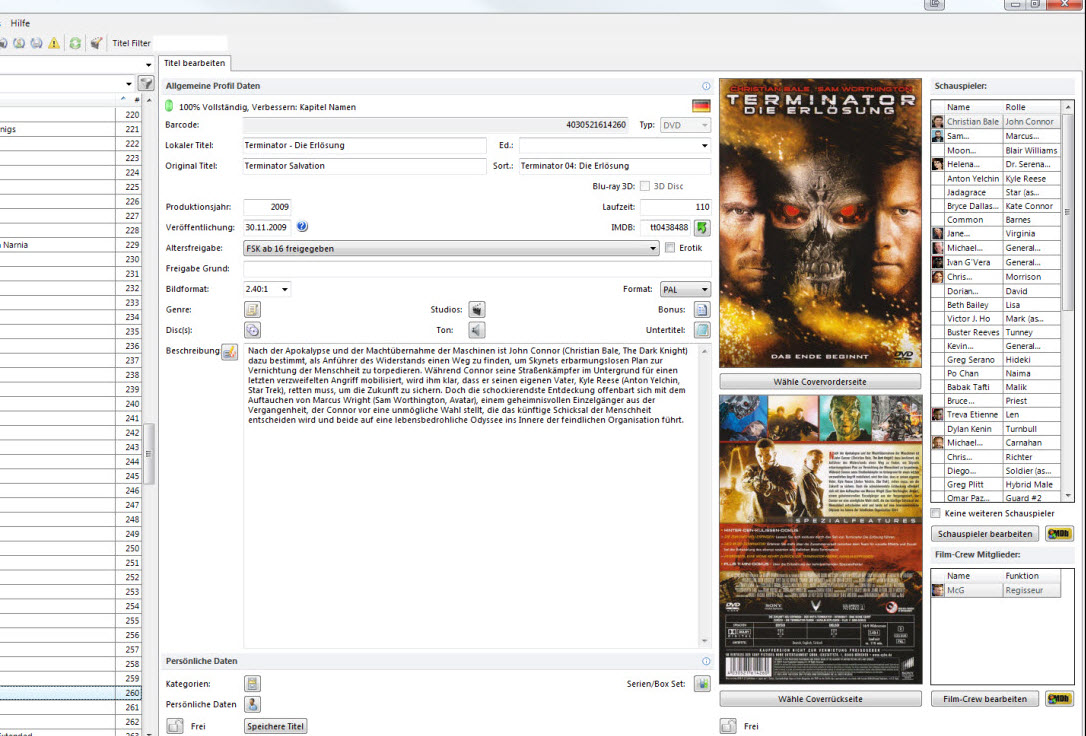1086x736 pixels.
Task: Toggle the 3D Disc checkbox
Action: [x=645, y=186]
